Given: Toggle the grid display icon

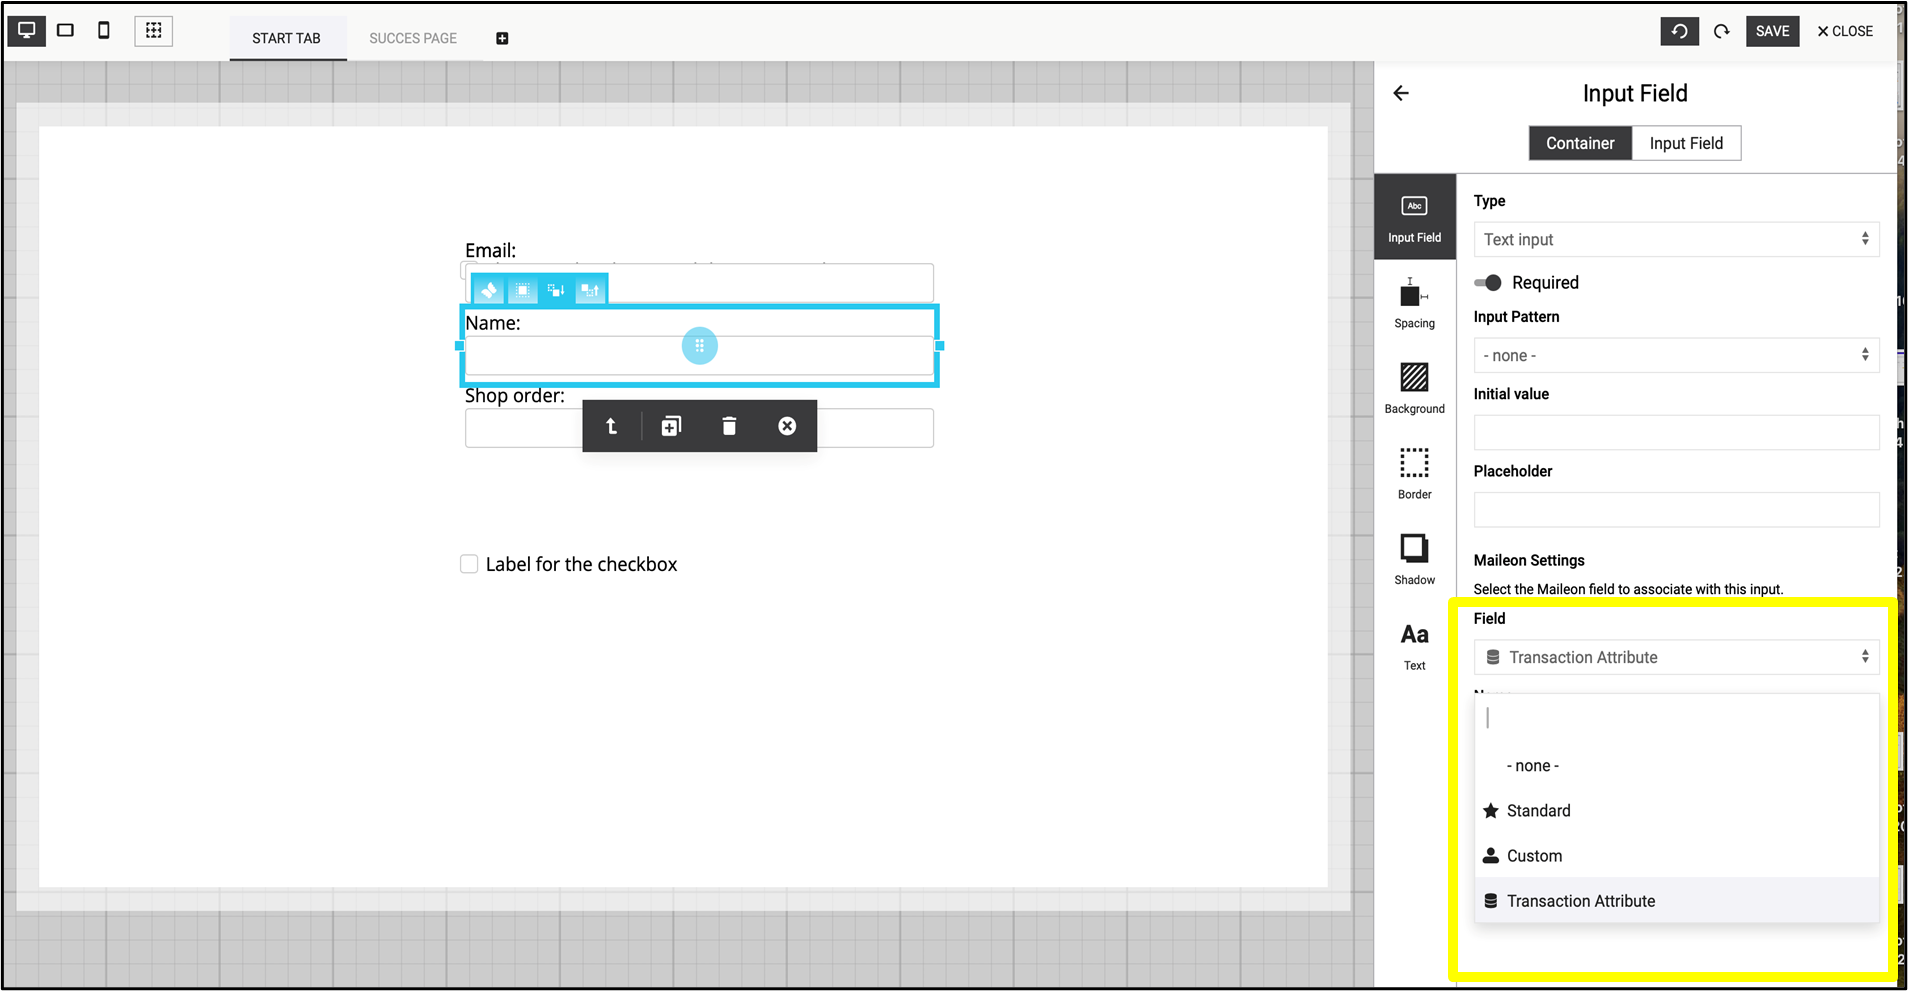Looking at the screenshot, I should point(154,30).
